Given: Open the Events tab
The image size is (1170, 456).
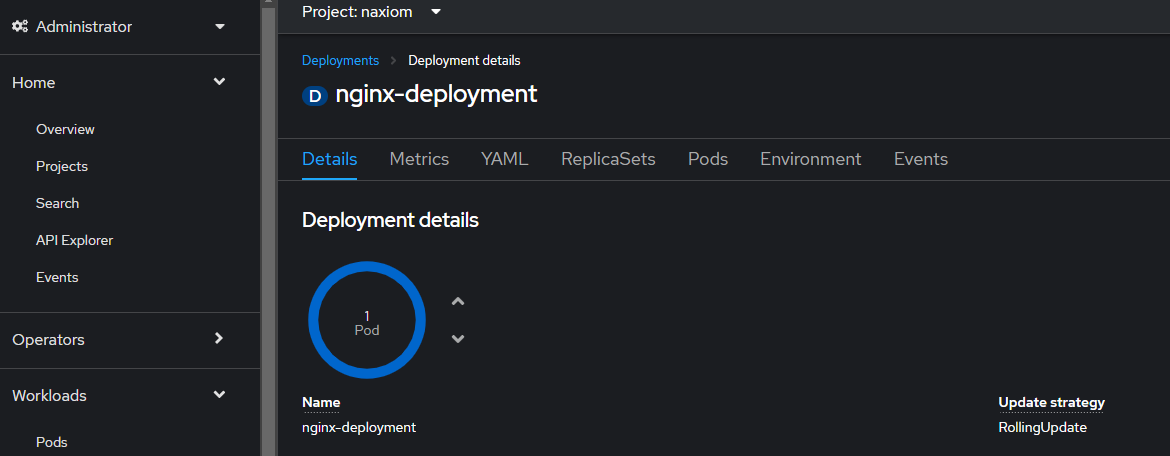Looking at the screenshot, I should click(x=921, y=159).
